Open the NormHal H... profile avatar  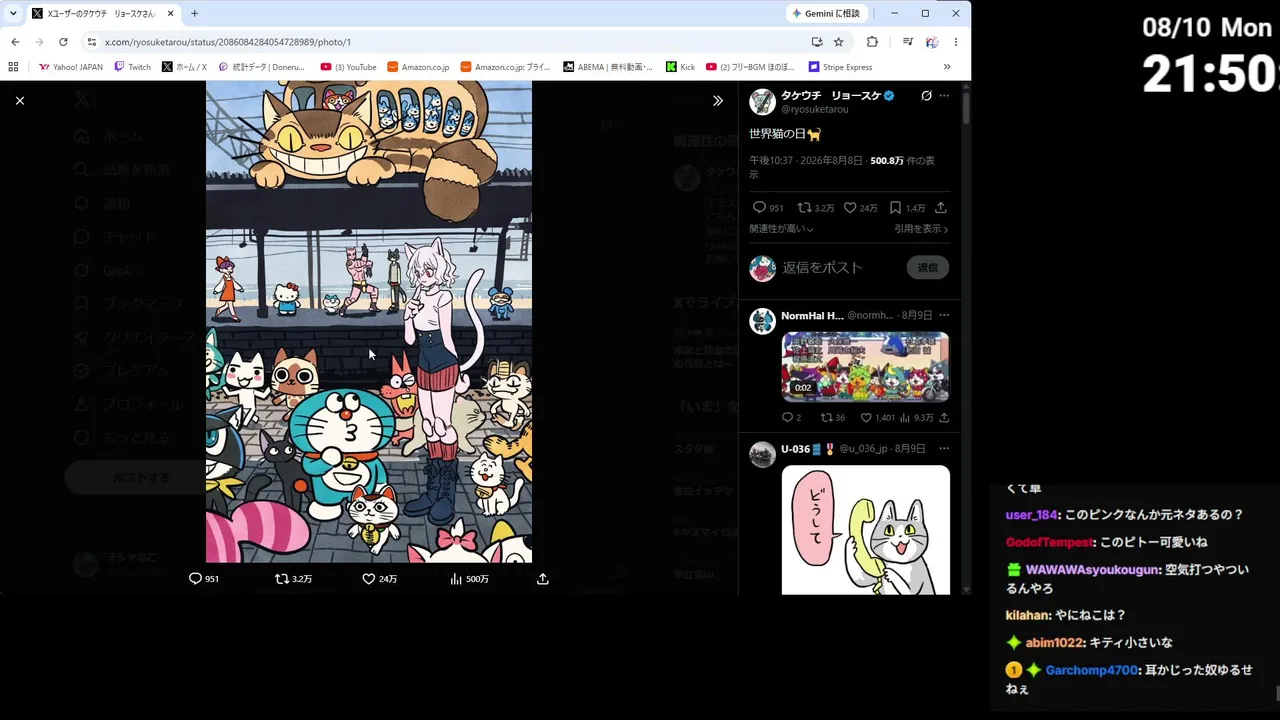(762, 321)
